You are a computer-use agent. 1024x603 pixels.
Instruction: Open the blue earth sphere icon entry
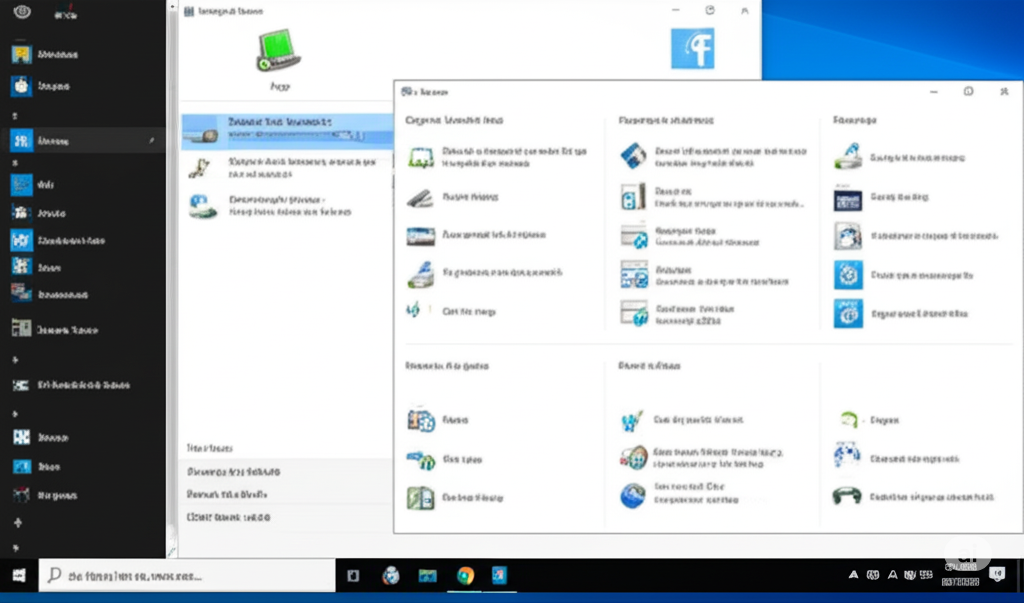point(633,496)
